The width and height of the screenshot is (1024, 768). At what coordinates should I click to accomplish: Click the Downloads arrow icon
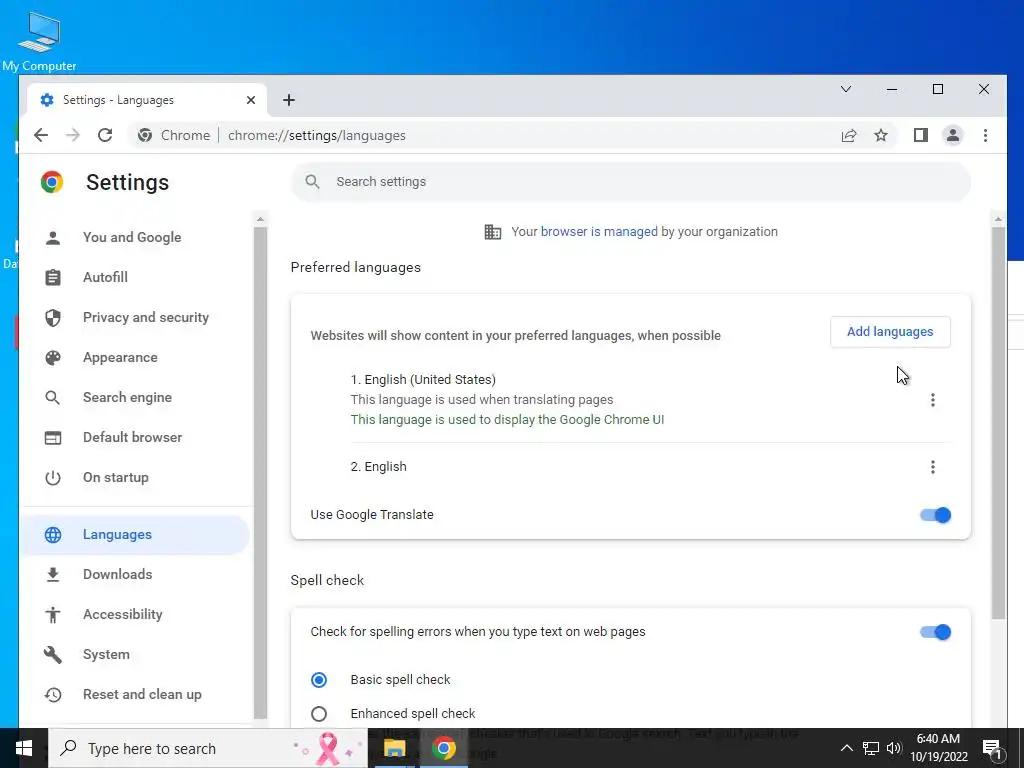click(53, 575)
